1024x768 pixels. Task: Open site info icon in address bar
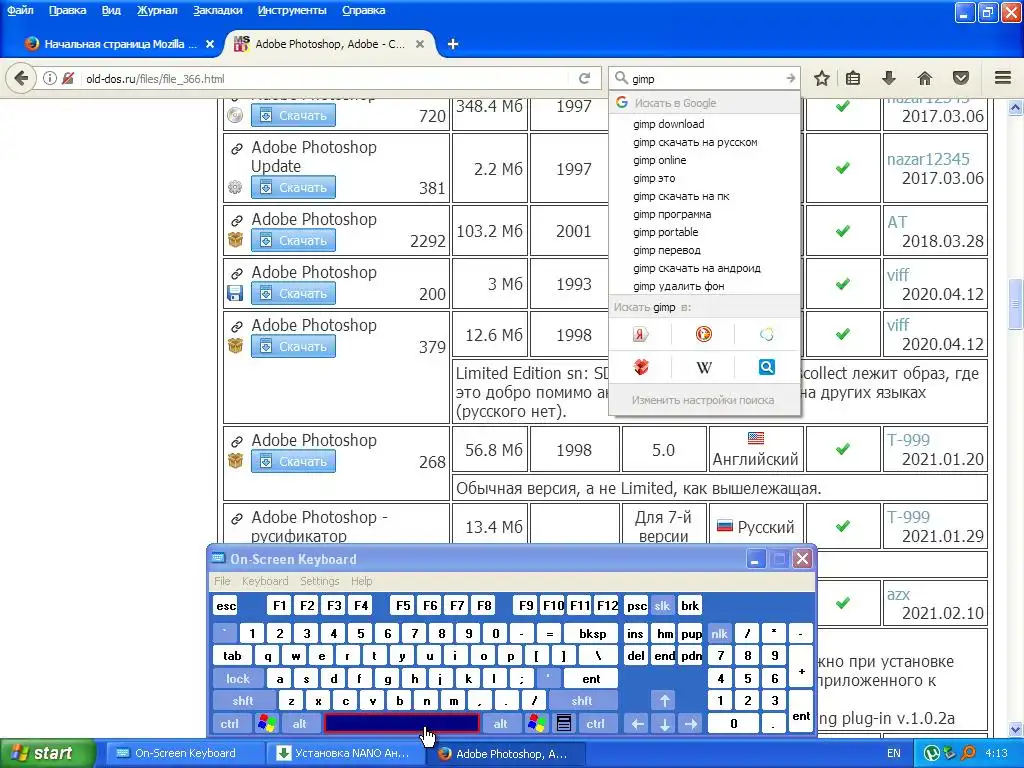click(x=50, y=78)
